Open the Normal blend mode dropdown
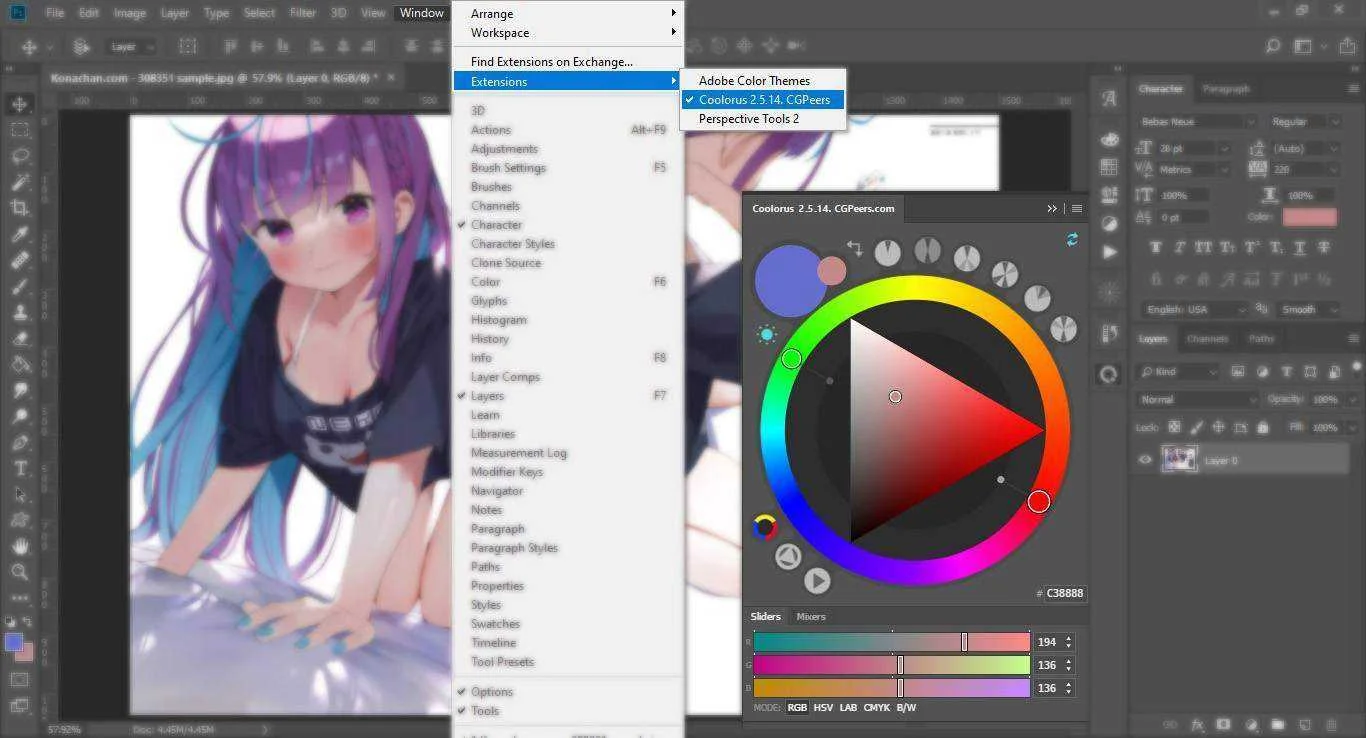This screenshot has width=1366, height=738. click(1198, 399)
